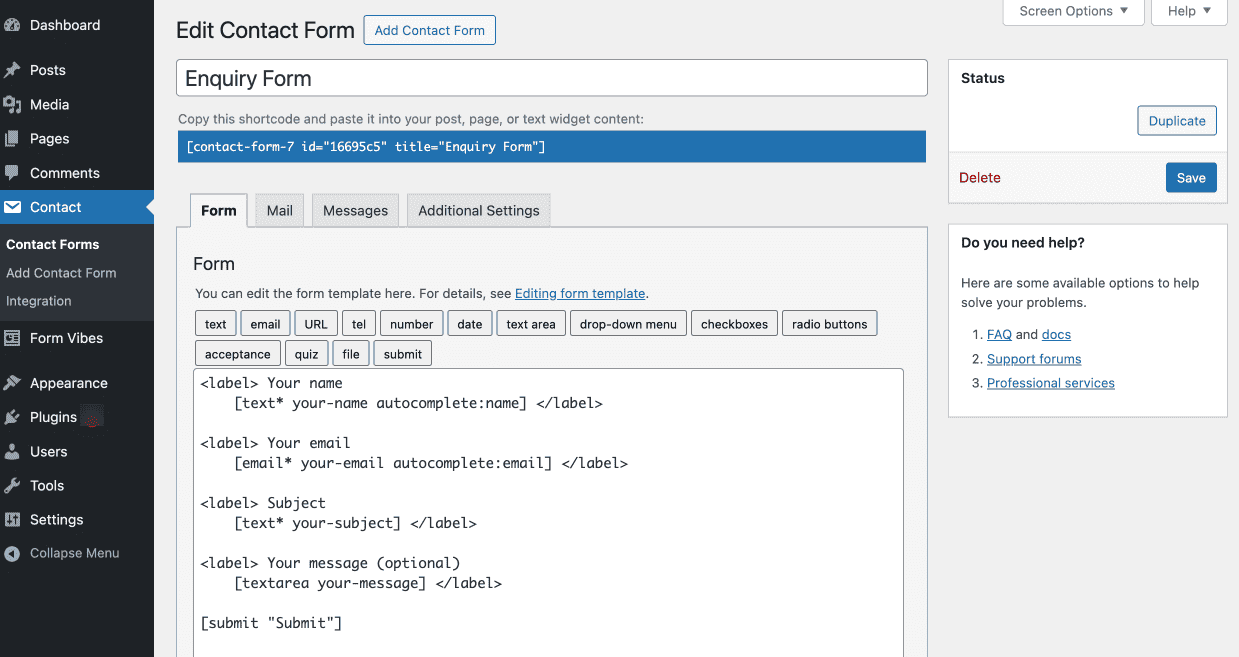The height and width of the screenshot is (657, 1239).
Task: Insert a URL tag
Action: click(316, 324)
